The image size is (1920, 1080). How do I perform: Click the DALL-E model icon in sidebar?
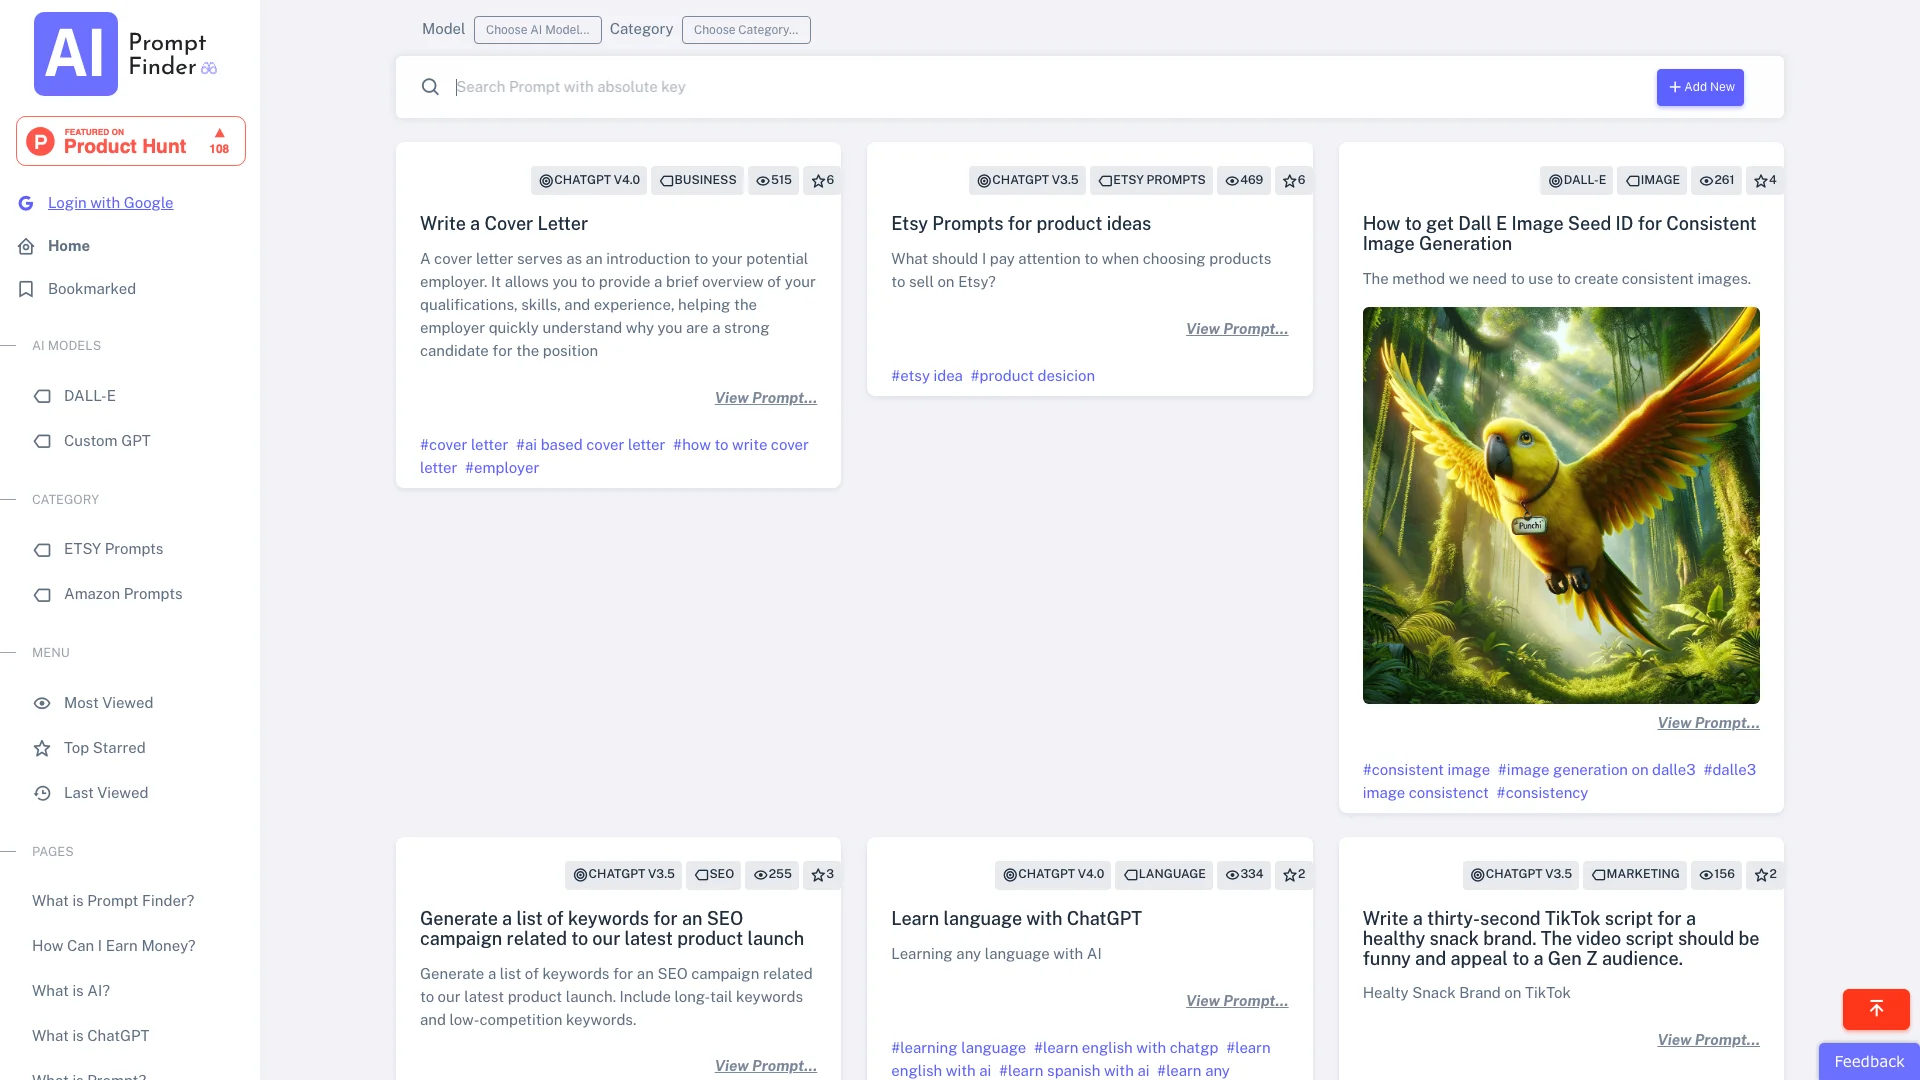42,396
